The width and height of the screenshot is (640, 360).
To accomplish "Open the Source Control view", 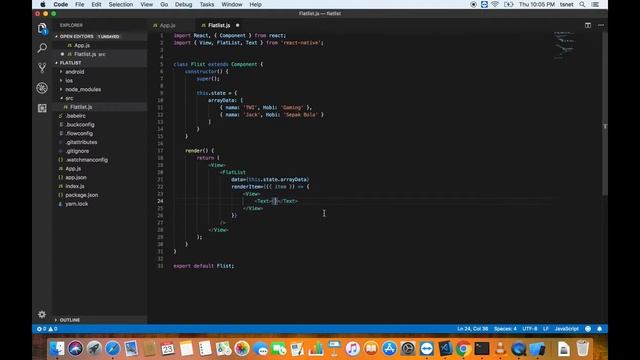I will click(42, 68).
